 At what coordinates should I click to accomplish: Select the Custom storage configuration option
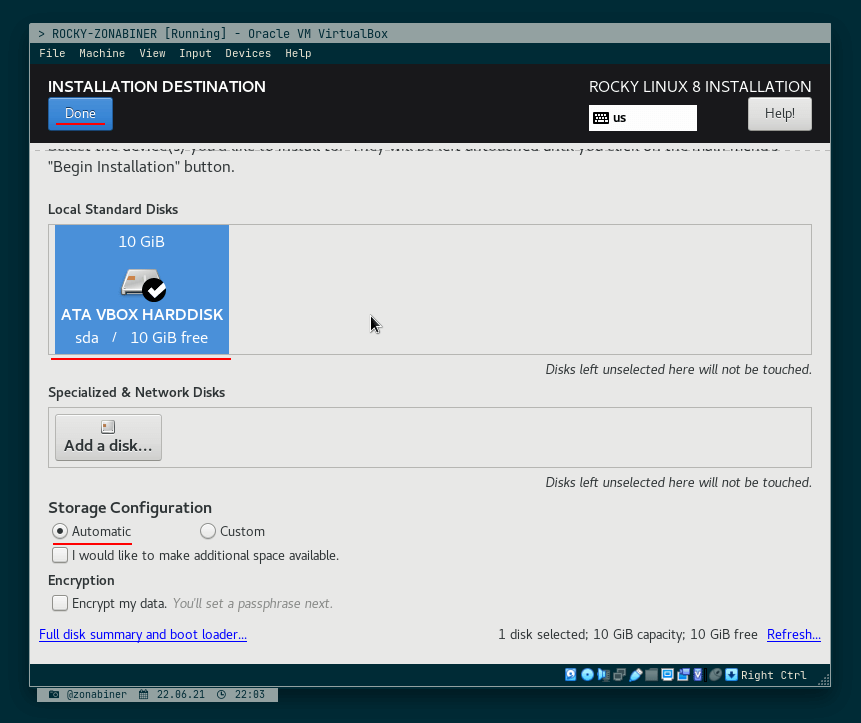point(208,531)
